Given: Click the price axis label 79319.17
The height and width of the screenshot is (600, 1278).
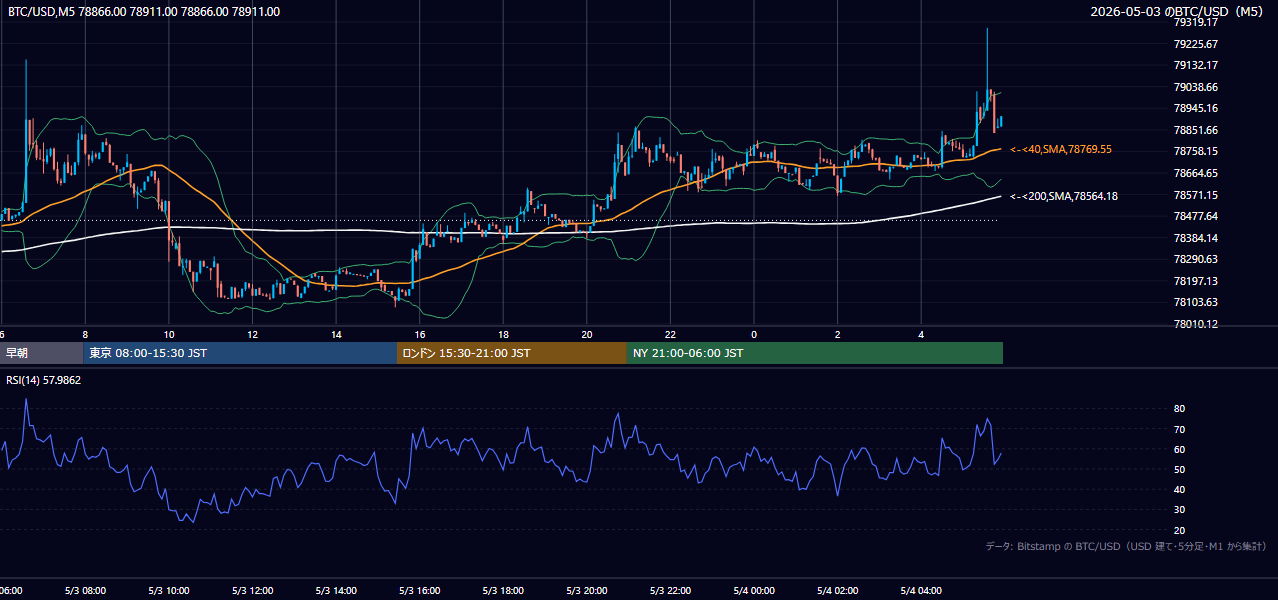Looking at the screenshot, I should [1195, 22].
